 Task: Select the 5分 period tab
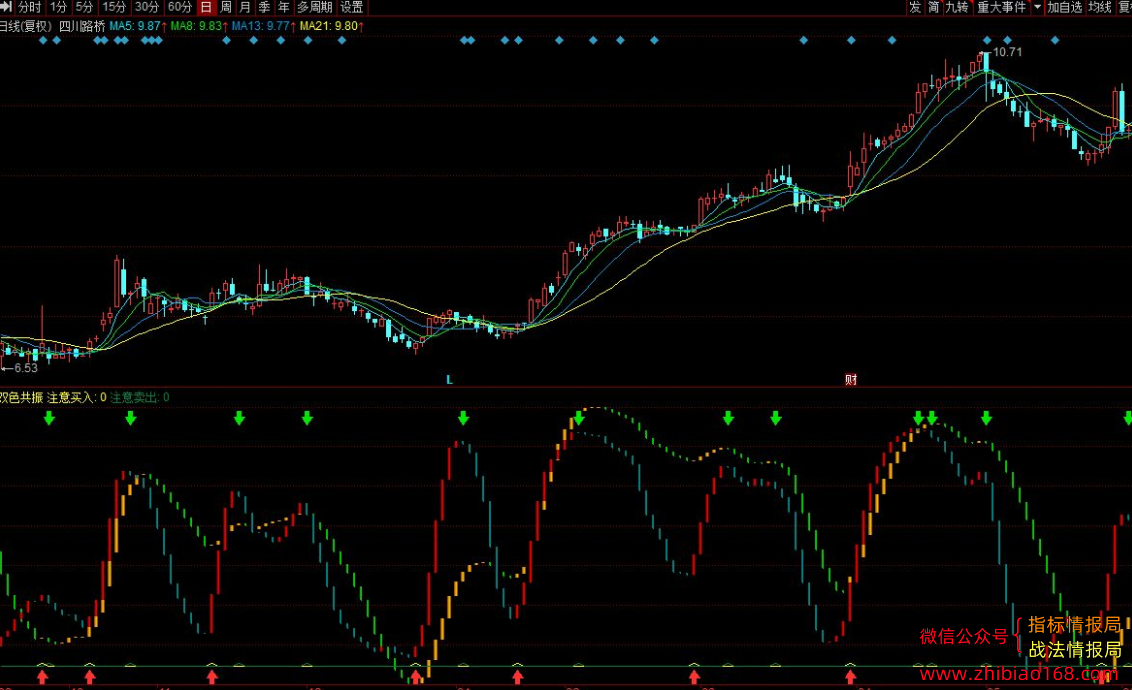pyautogui.click(x=84, y=7)
